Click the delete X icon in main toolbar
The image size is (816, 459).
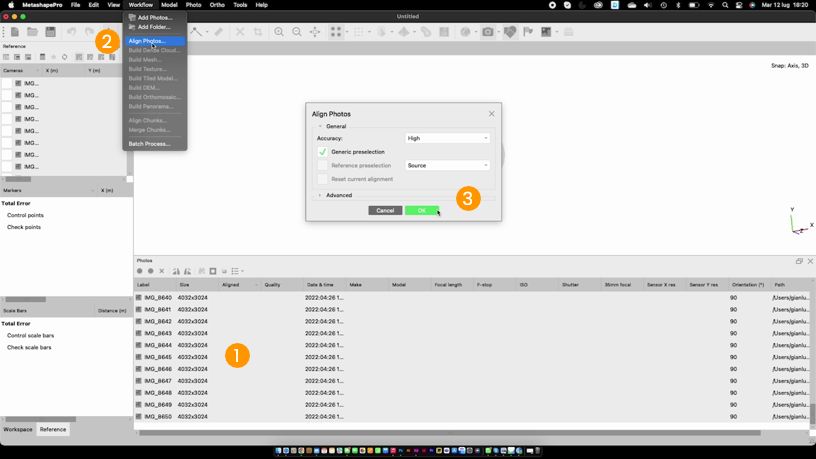pos(240,32)
